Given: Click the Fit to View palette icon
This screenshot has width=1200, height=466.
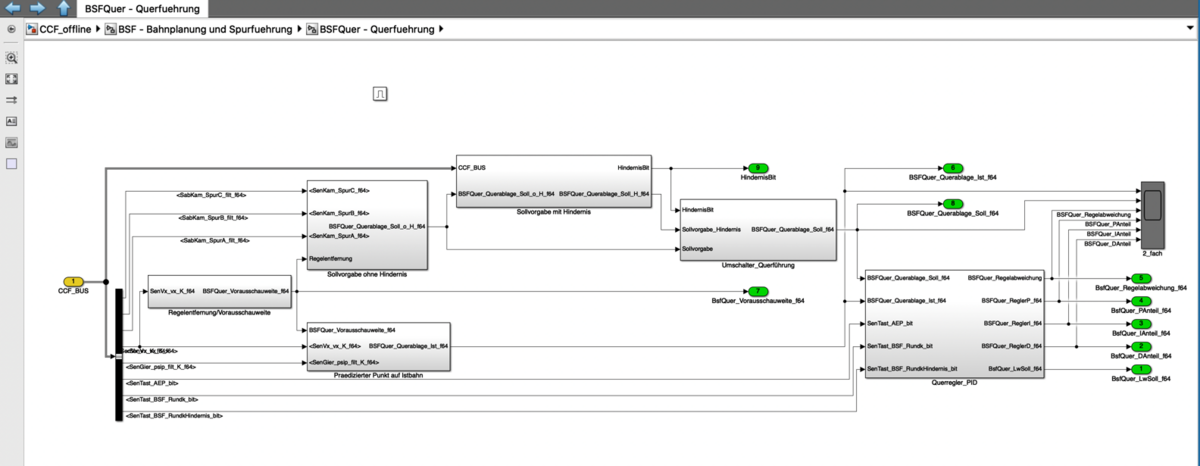Looking at the screenshot, I should coord(12,79).
